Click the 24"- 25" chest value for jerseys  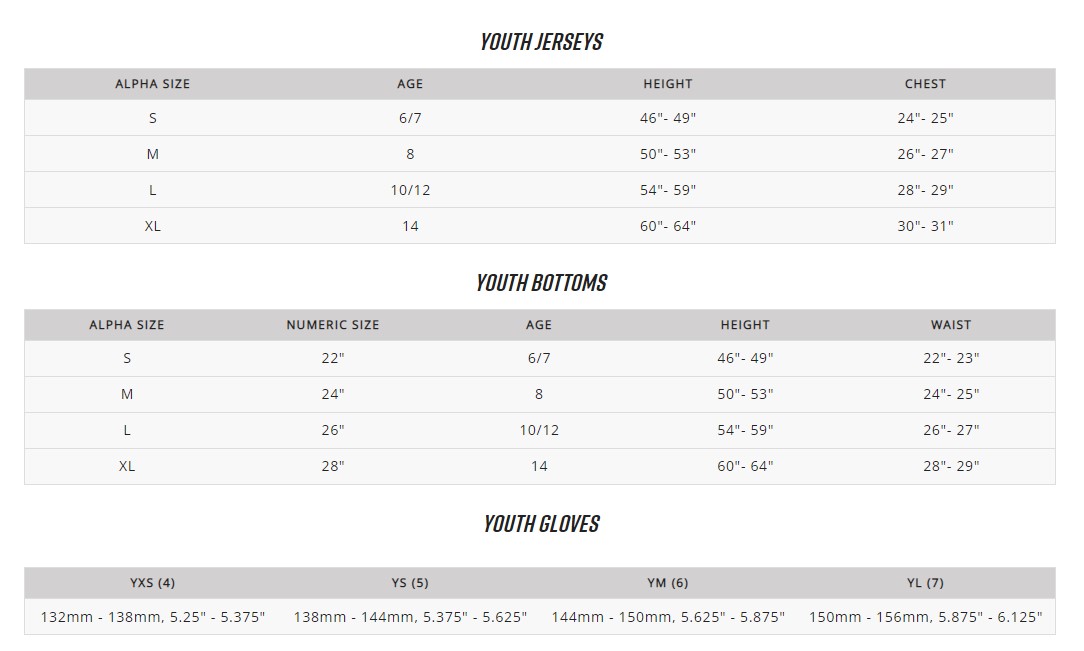925,118
